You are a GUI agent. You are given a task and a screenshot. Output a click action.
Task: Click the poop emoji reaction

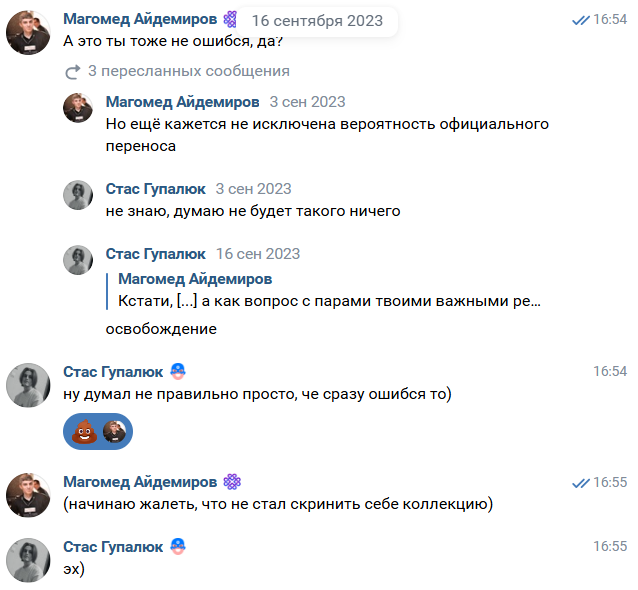coord(84,431)
